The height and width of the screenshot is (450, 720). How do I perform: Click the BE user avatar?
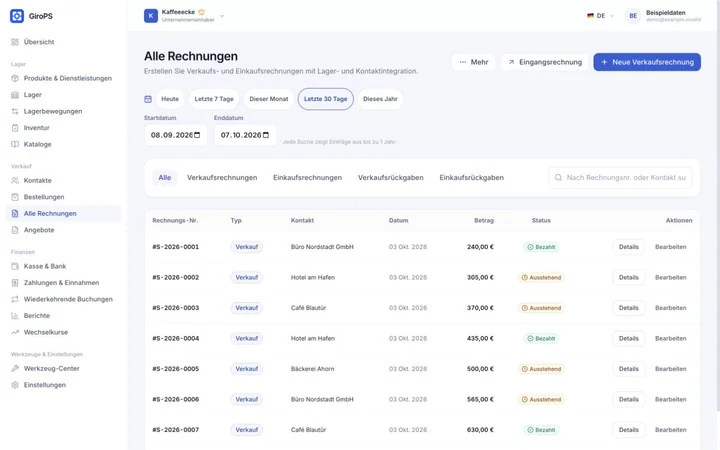click(633, 16)
